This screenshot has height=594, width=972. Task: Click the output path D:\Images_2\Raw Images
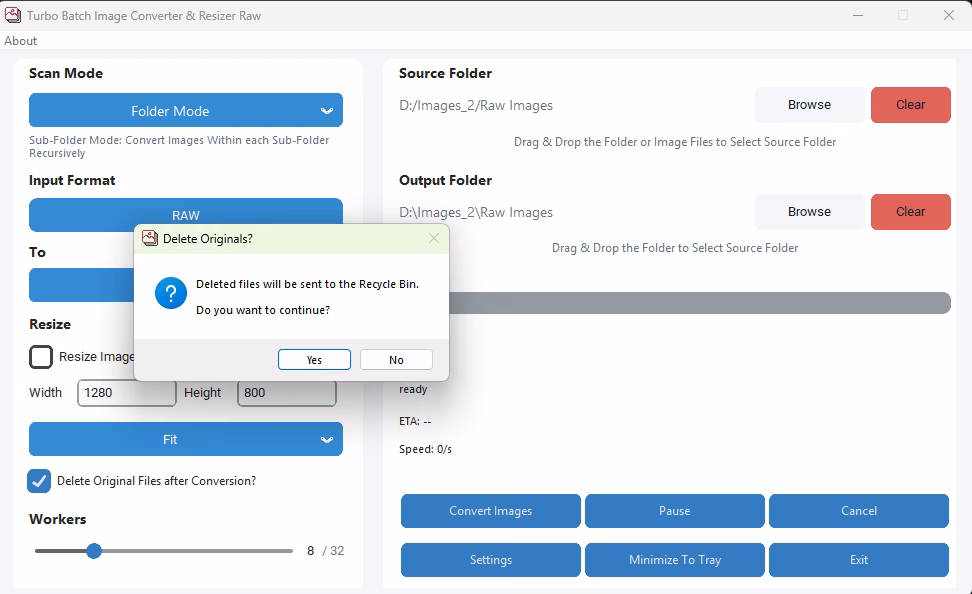(x=475, y=212)
